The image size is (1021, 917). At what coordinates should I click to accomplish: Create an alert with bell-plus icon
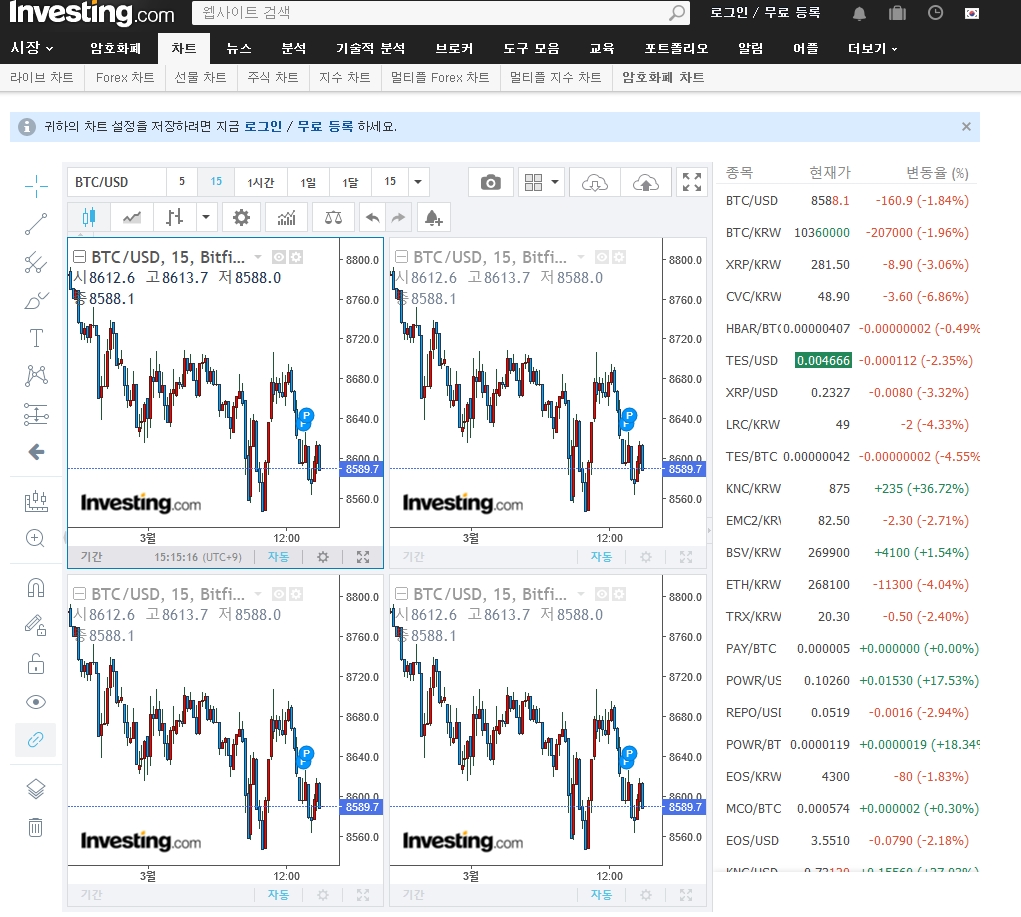pos(434,218)
